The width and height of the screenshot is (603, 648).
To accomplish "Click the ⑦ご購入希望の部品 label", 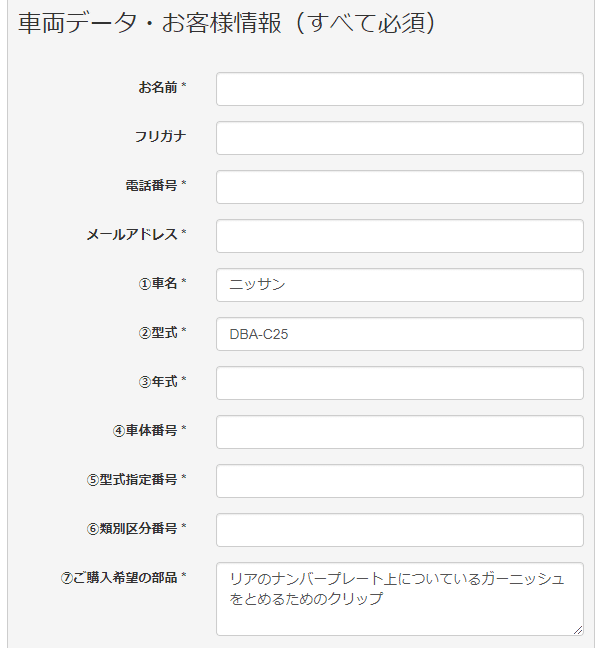I will pos(119,578).
